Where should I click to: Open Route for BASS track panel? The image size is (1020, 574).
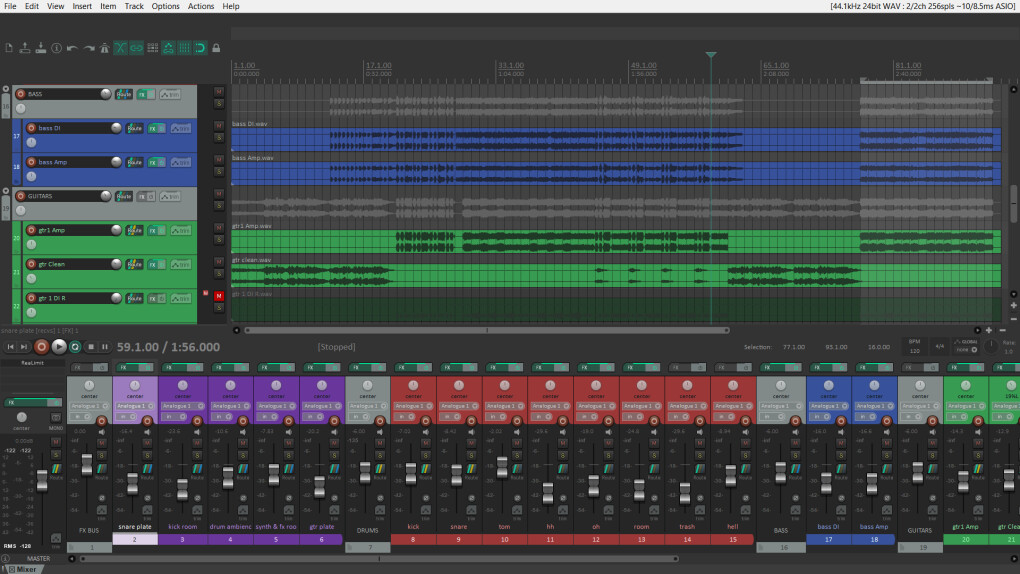(124, 94)
